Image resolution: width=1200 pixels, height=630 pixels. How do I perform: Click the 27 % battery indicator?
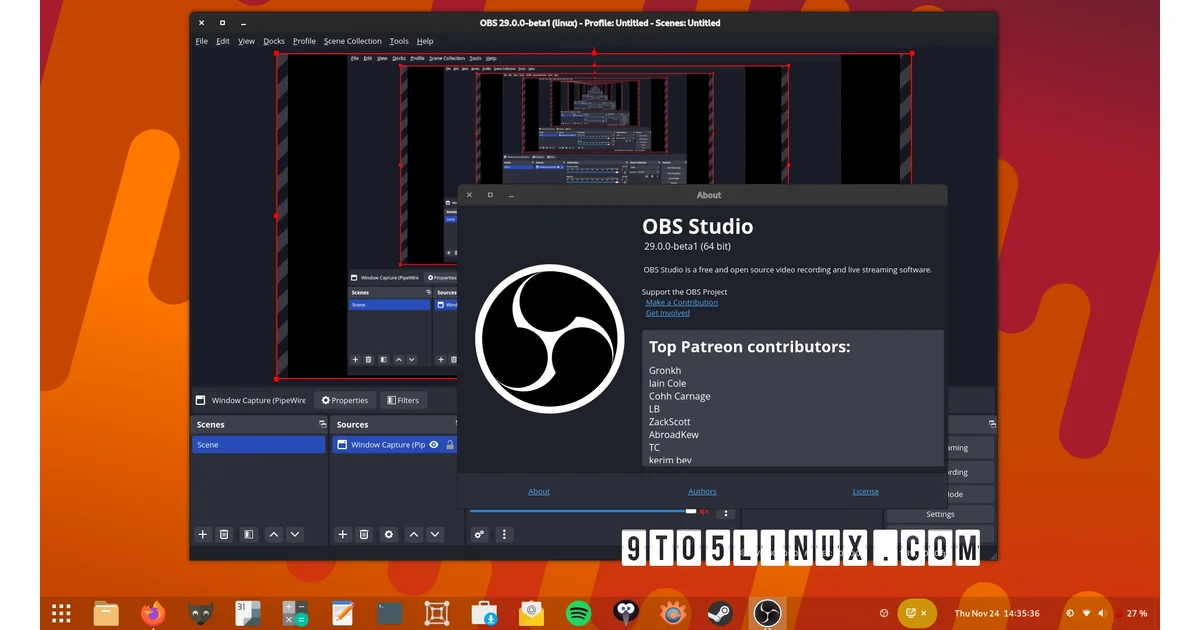[x=1137, y=613]
